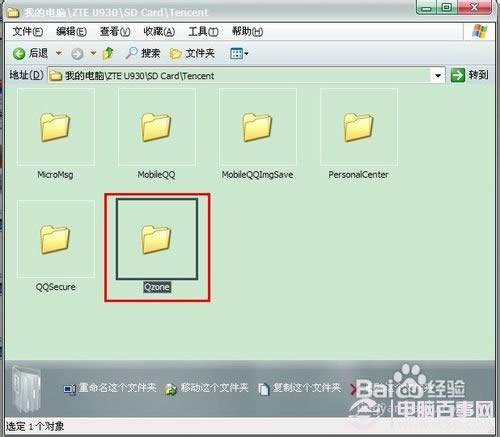Open the 文件 menu
Image resolution: width=500 pixels, height=437 pixels.
[28, 32]
